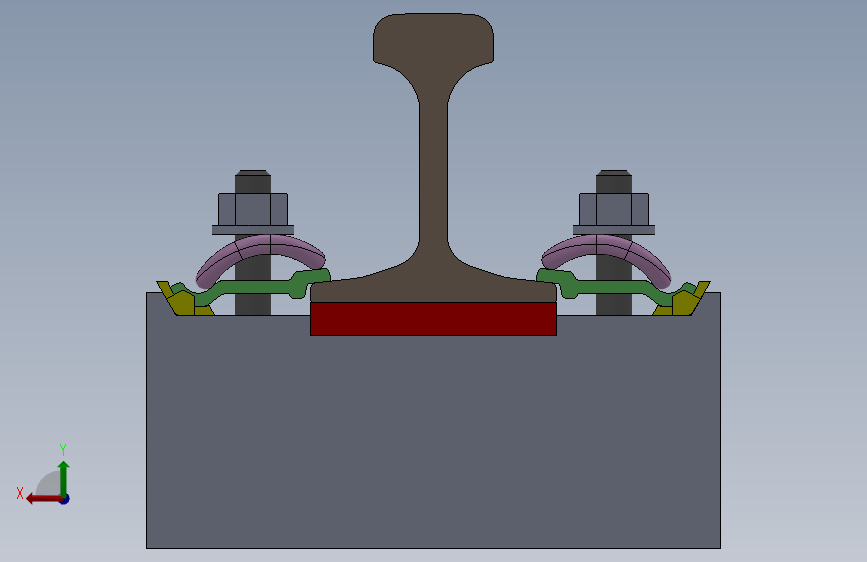Click the red X axis arrow on the triad
The height and width of the screenshot is (562, 867).
pos(44,499)
